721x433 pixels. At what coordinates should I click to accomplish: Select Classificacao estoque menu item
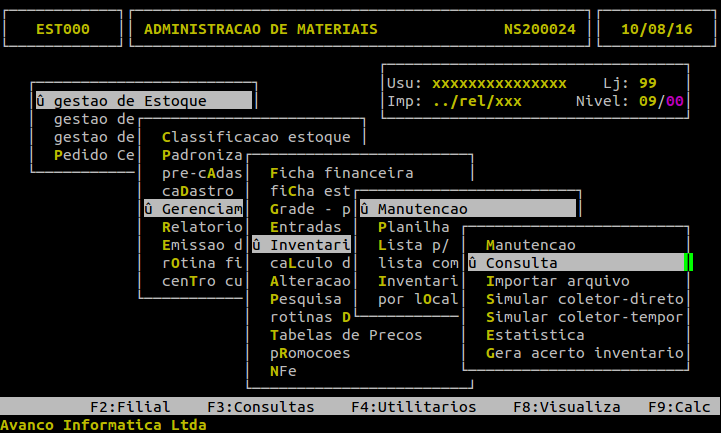(x=256, y=137)
